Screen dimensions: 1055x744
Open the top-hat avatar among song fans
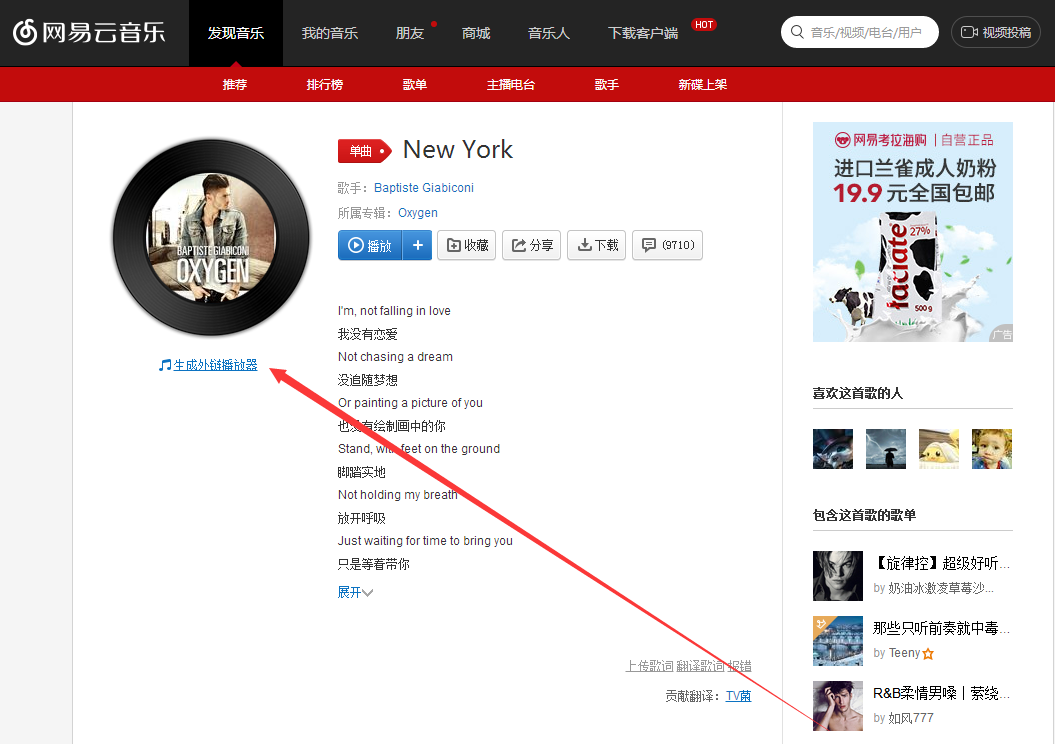coord(833,449)
